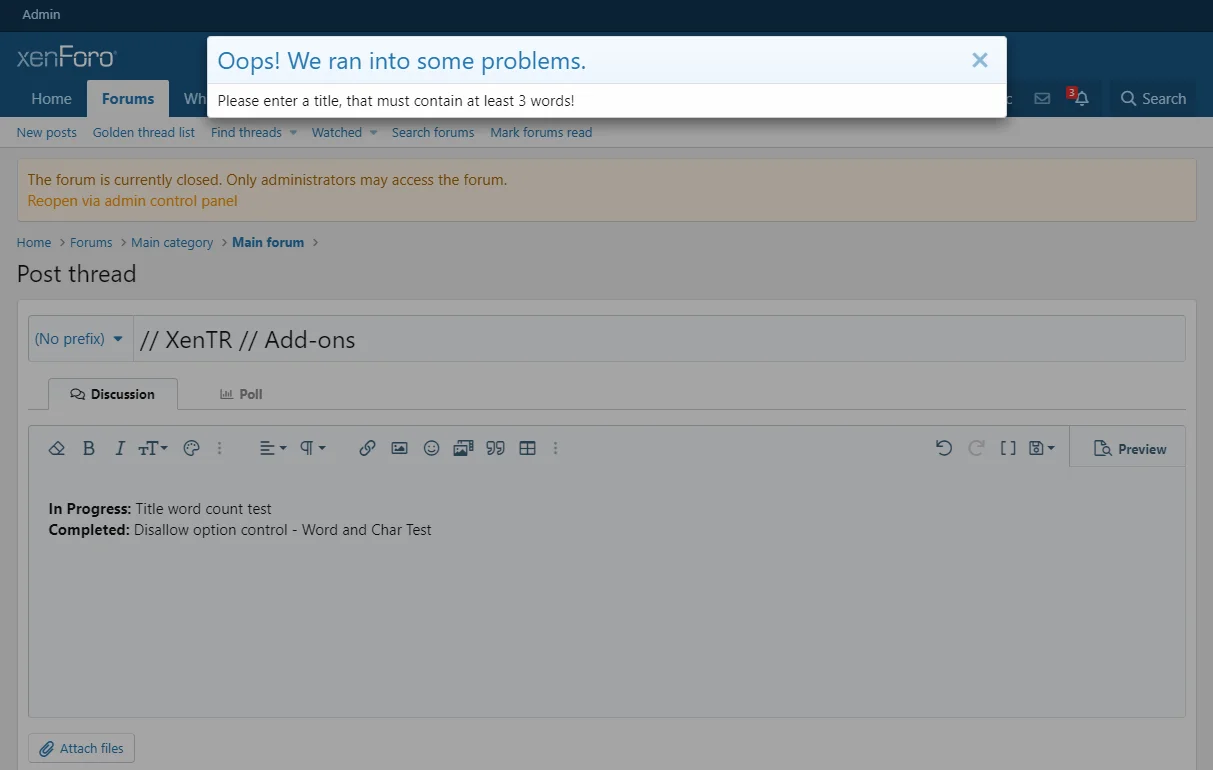Open the text color palette
This screenshot has width=1213, height=770.
click(x=192, y=448)
